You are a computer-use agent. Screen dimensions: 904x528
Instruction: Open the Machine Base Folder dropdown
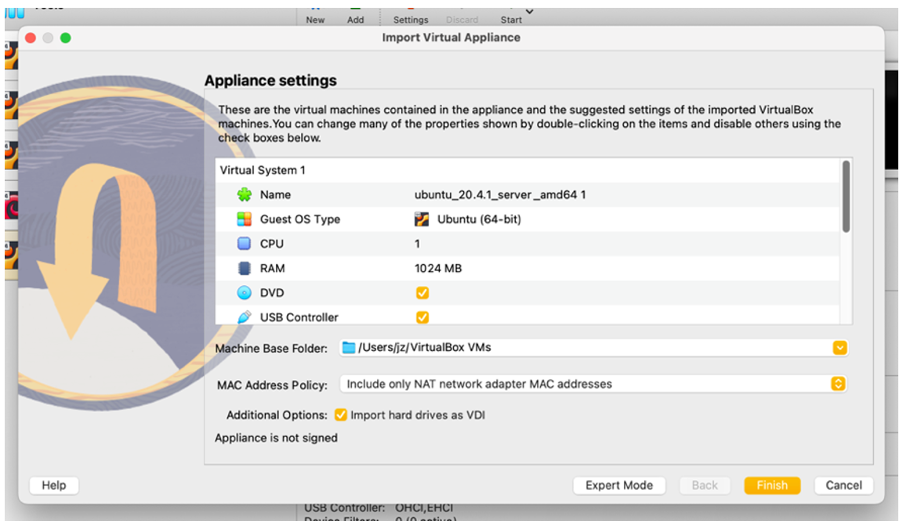tap(839, 348)
